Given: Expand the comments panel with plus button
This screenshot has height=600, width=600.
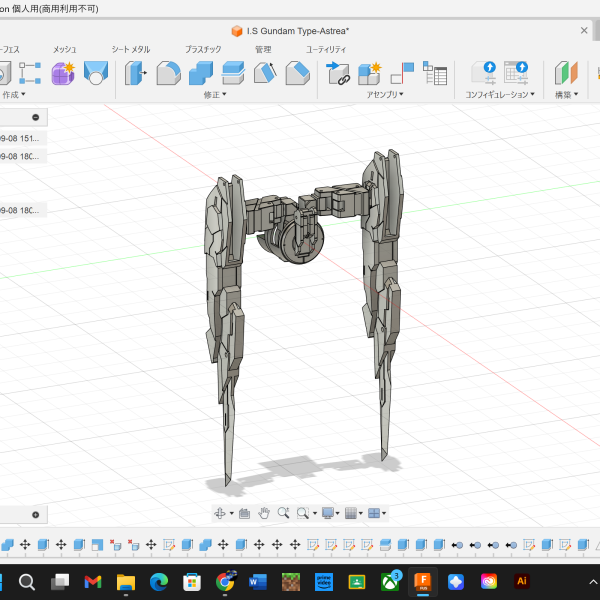Looking at the screenshot, I should (x=35, y=514).
